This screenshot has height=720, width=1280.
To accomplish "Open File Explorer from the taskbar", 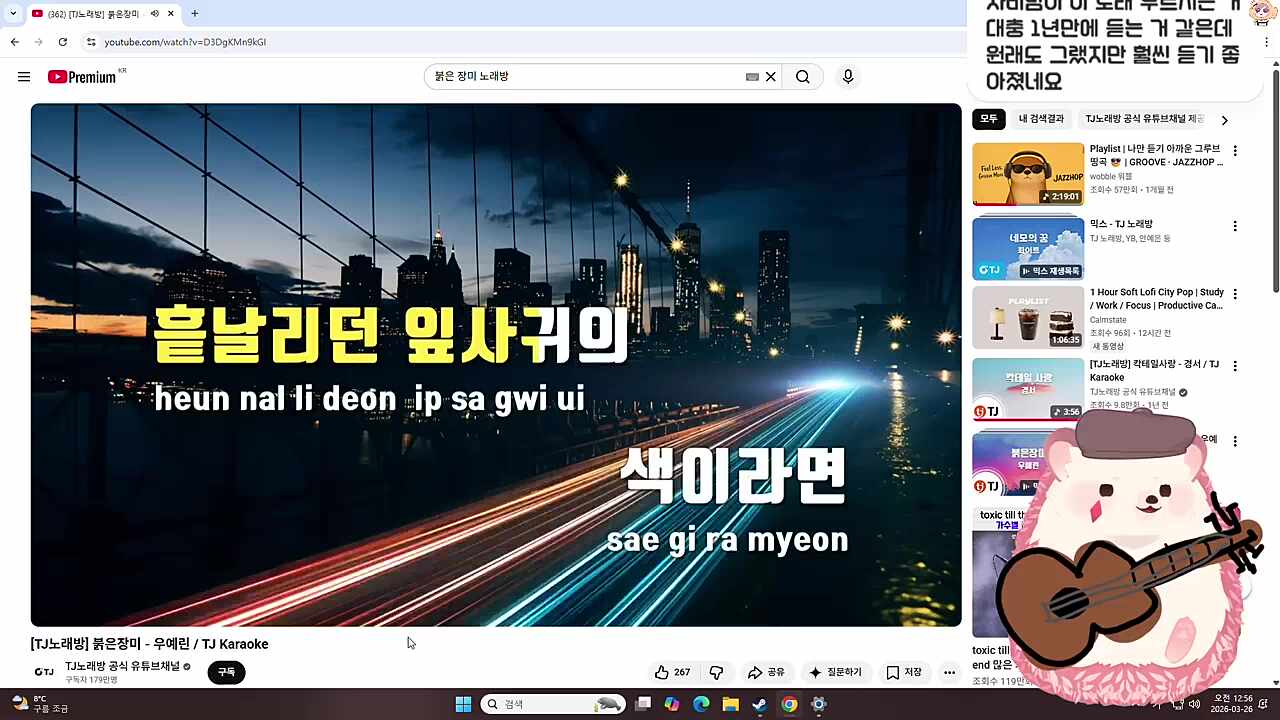I will point(731,704).
